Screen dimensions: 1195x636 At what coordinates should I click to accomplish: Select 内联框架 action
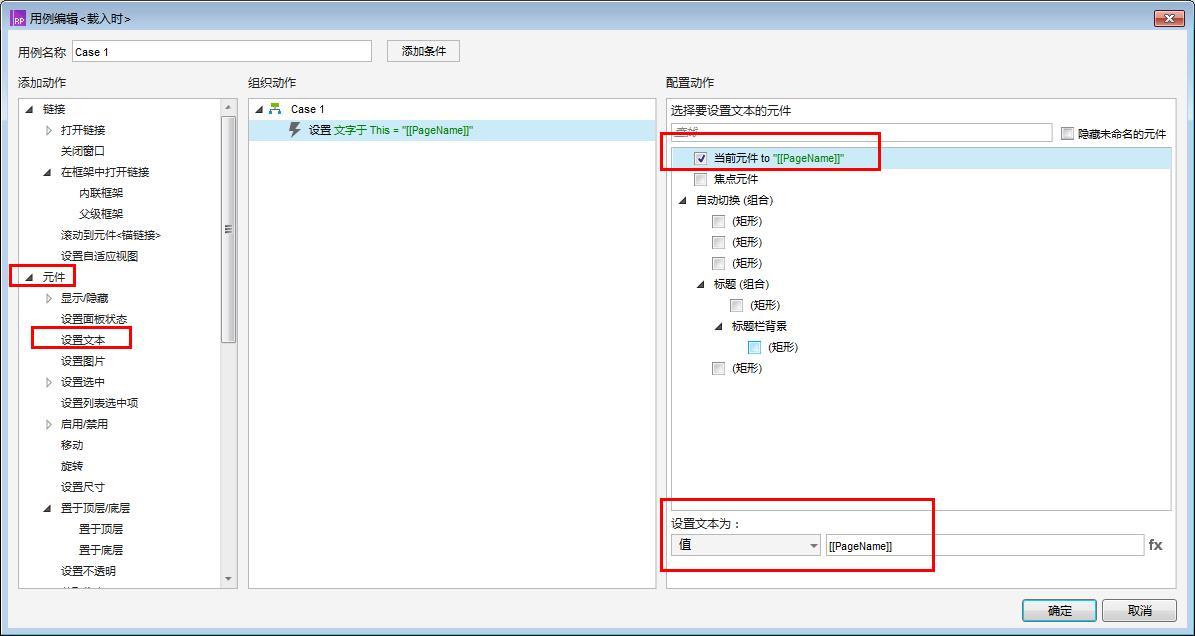click(x=101, y=193)
